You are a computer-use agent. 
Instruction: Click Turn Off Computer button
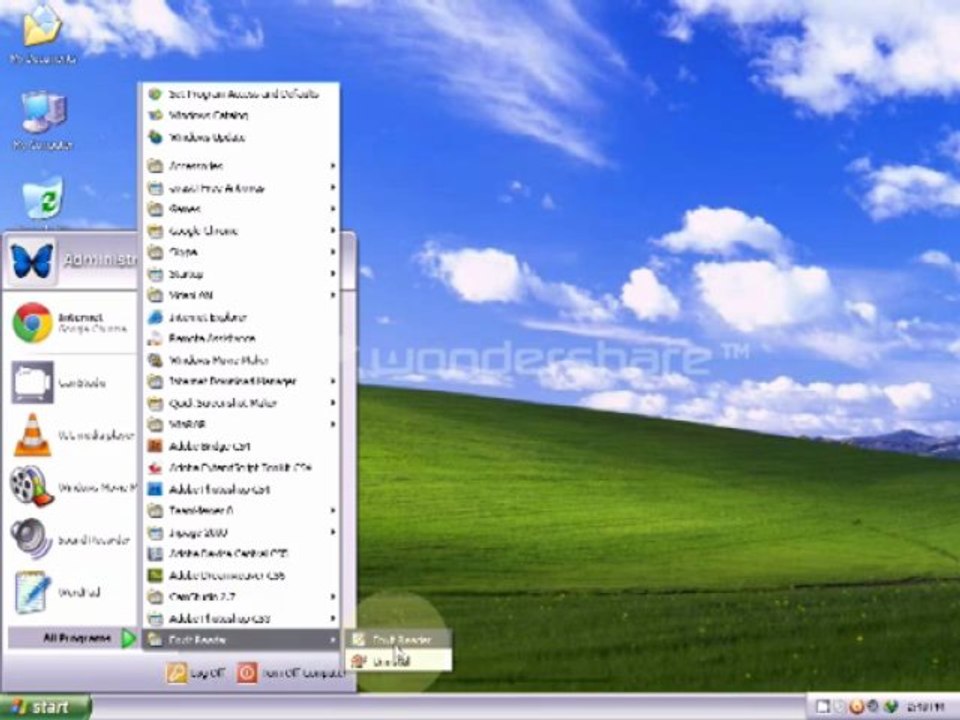[291, 673]
